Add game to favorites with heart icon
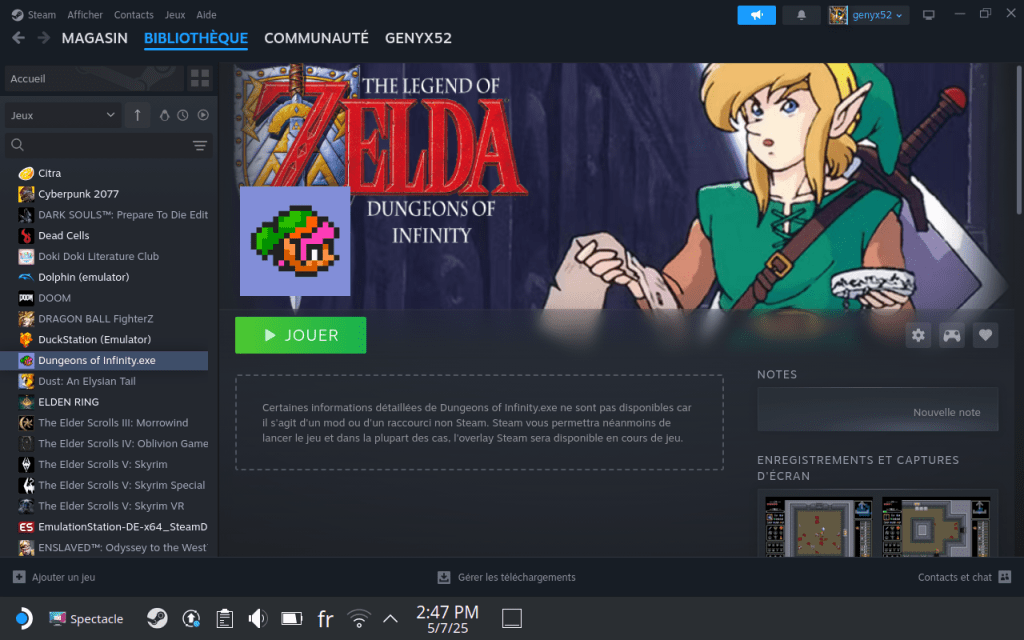The image size is (1024, 640). pos(986,336)
